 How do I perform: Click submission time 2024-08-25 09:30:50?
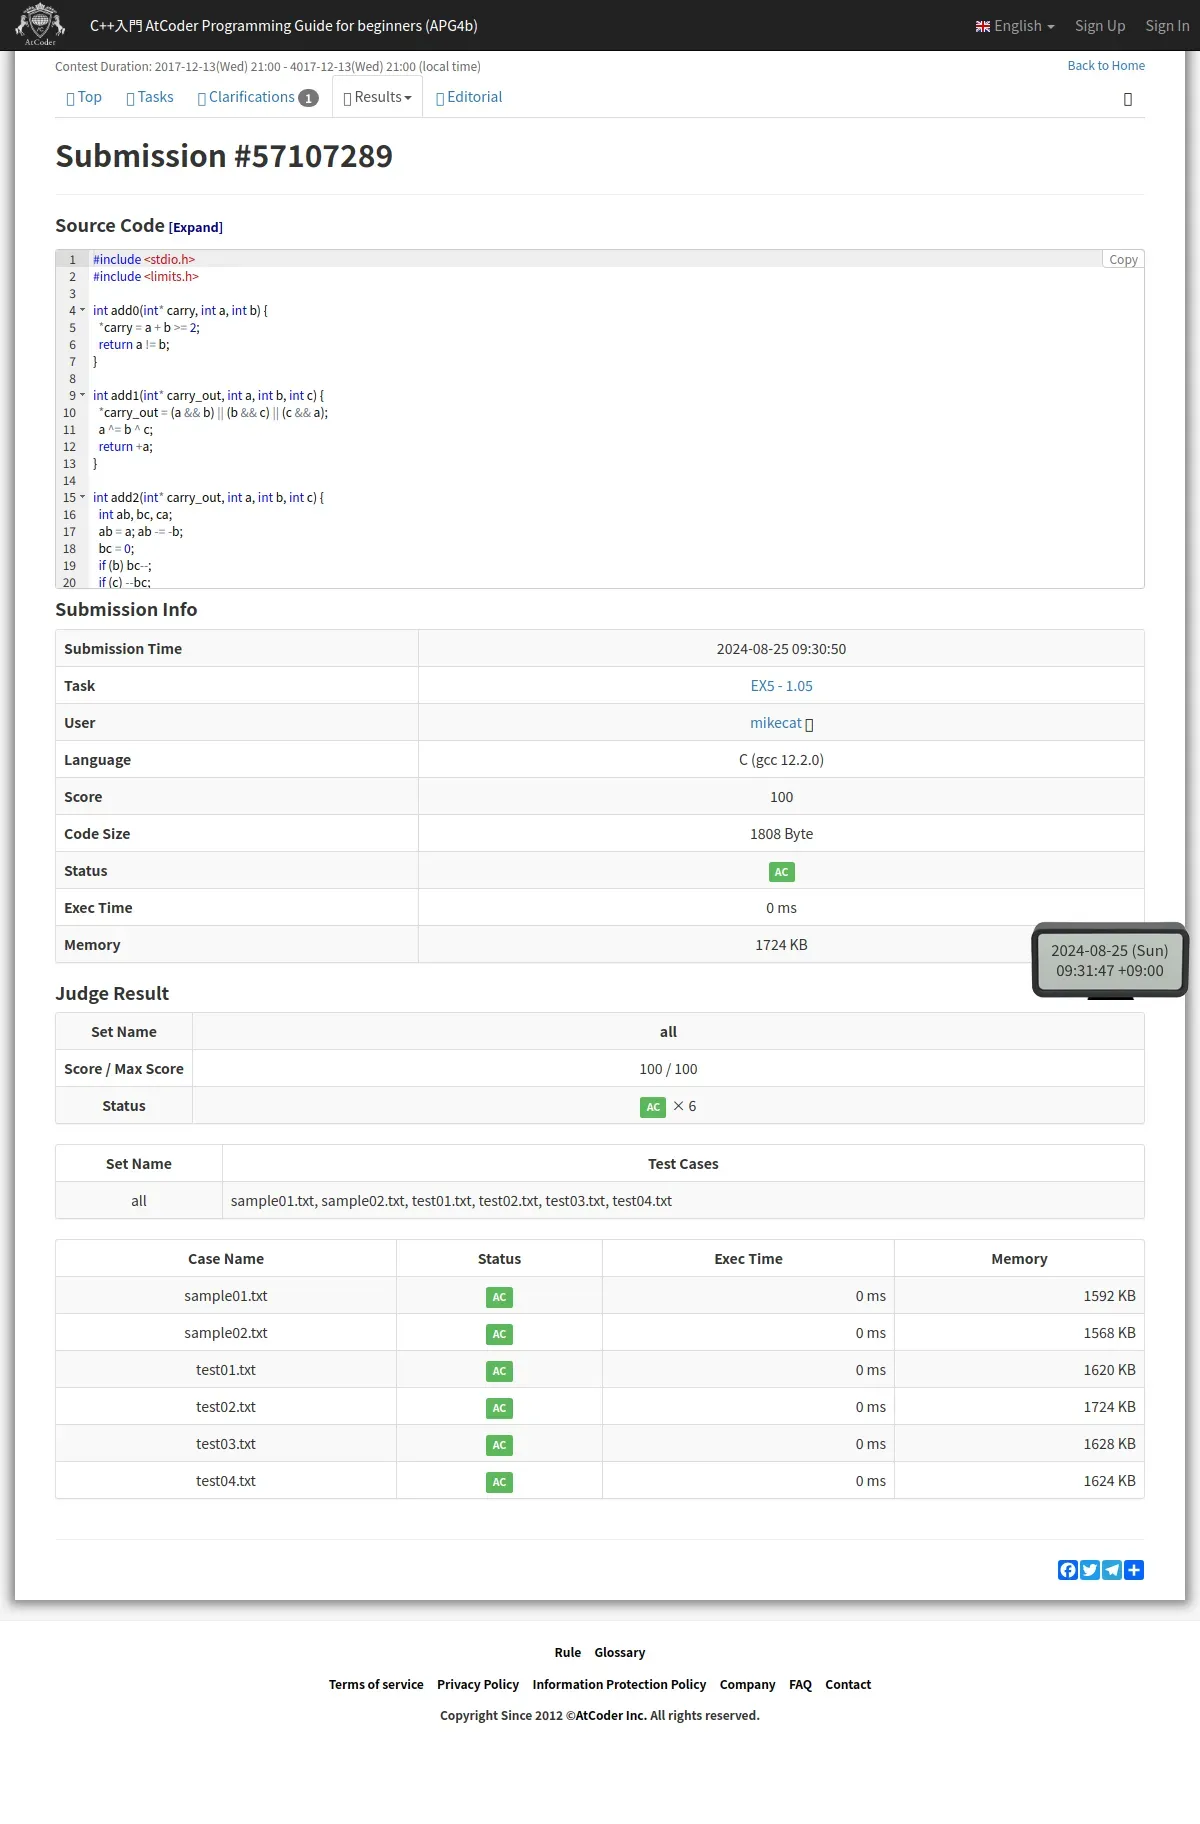(x=781, y=649)
